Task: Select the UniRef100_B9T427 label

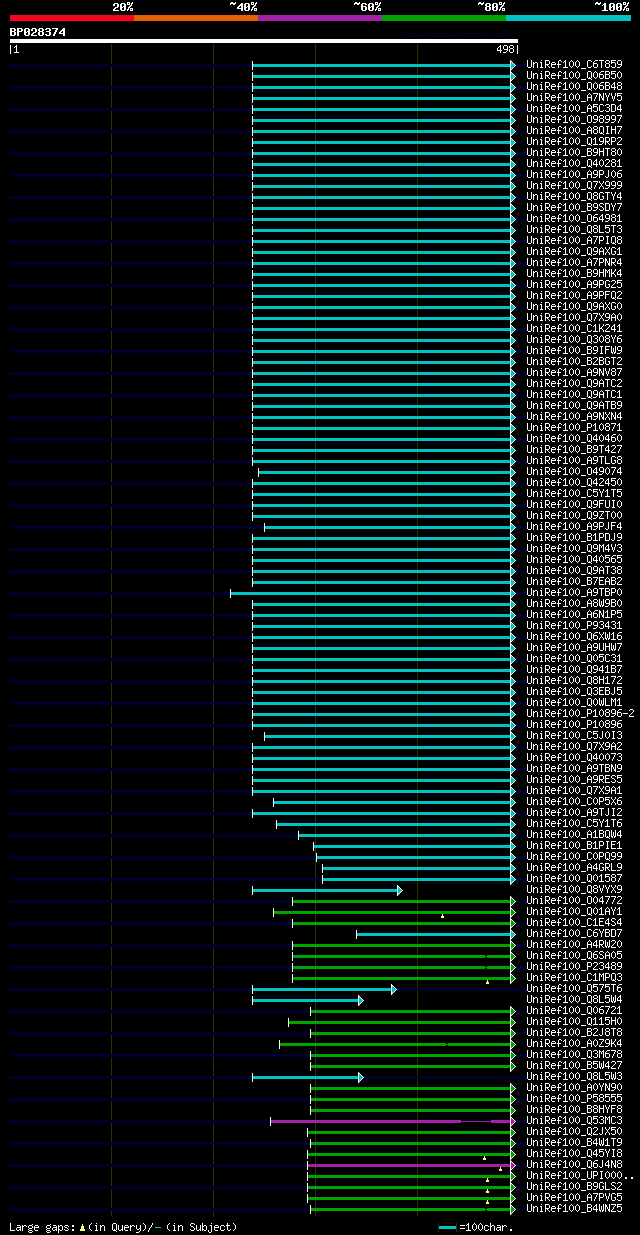Action: coord(574,449)
